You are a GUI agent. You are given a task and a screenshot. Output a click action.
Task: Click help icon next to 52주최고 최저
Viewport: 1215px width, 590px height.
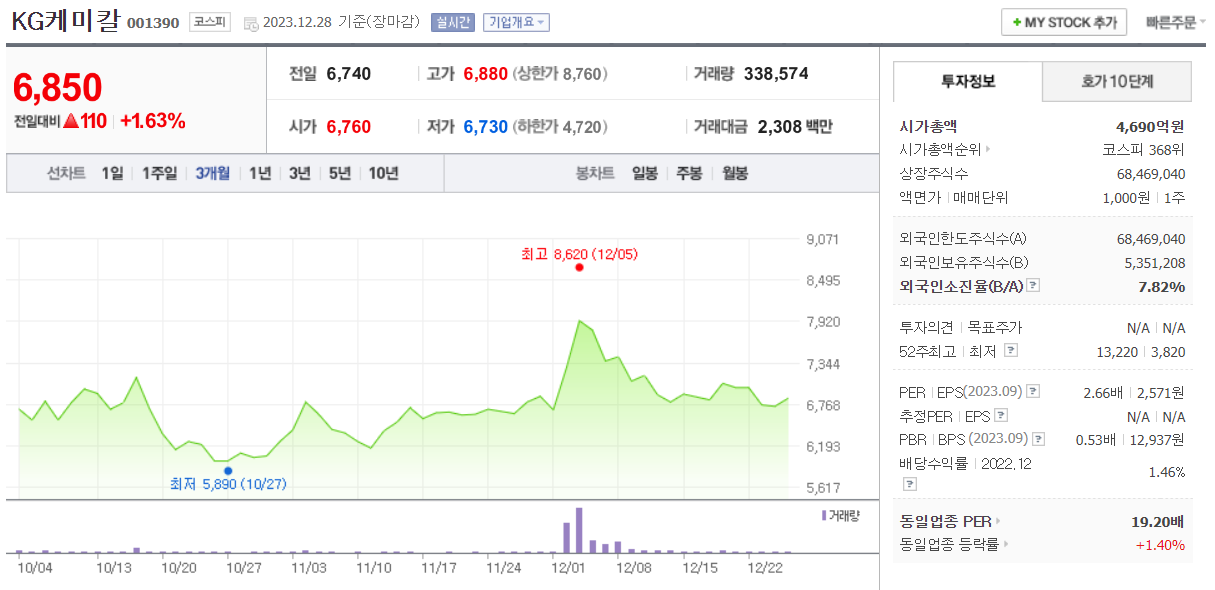tap(1011, 350)
